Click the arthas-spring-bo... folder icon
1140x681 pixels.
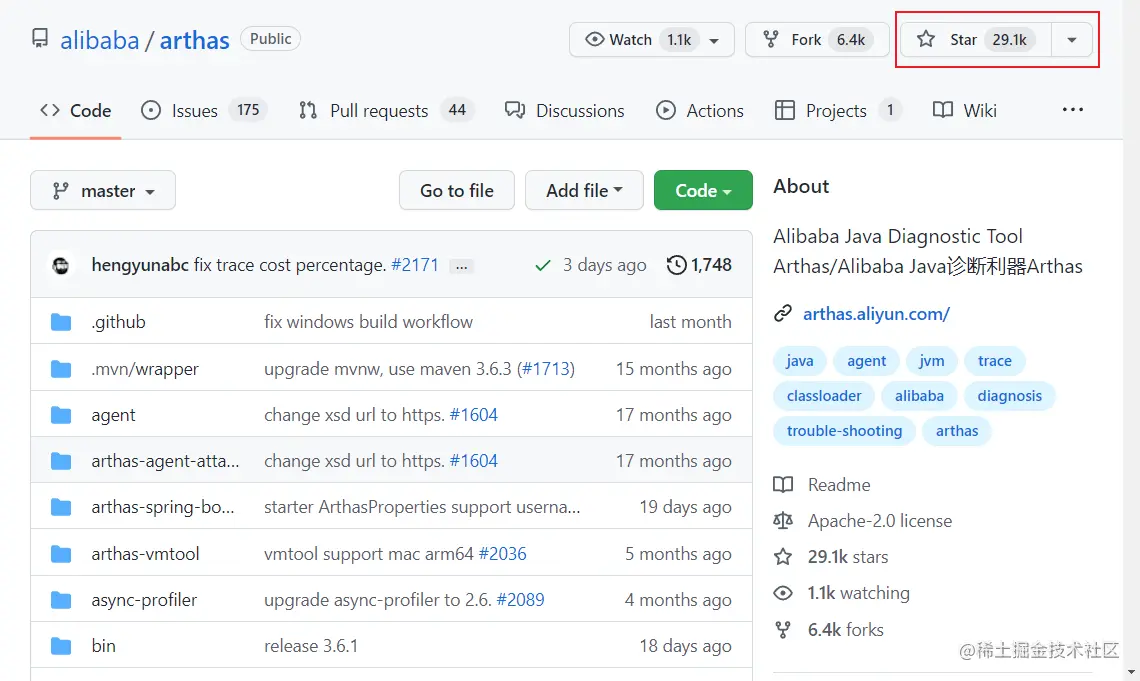pyautogui.click(x=61, y=507)
